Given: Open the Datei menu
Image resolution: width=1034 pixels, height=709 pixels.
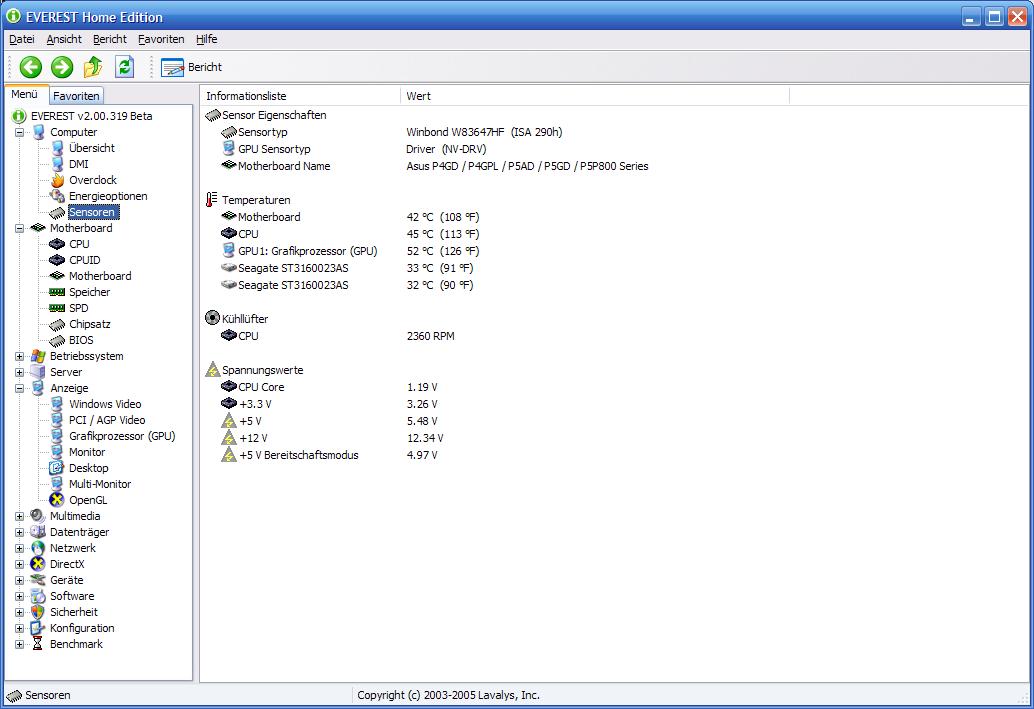Looking at the screenshot, I should tap(22, 39).
